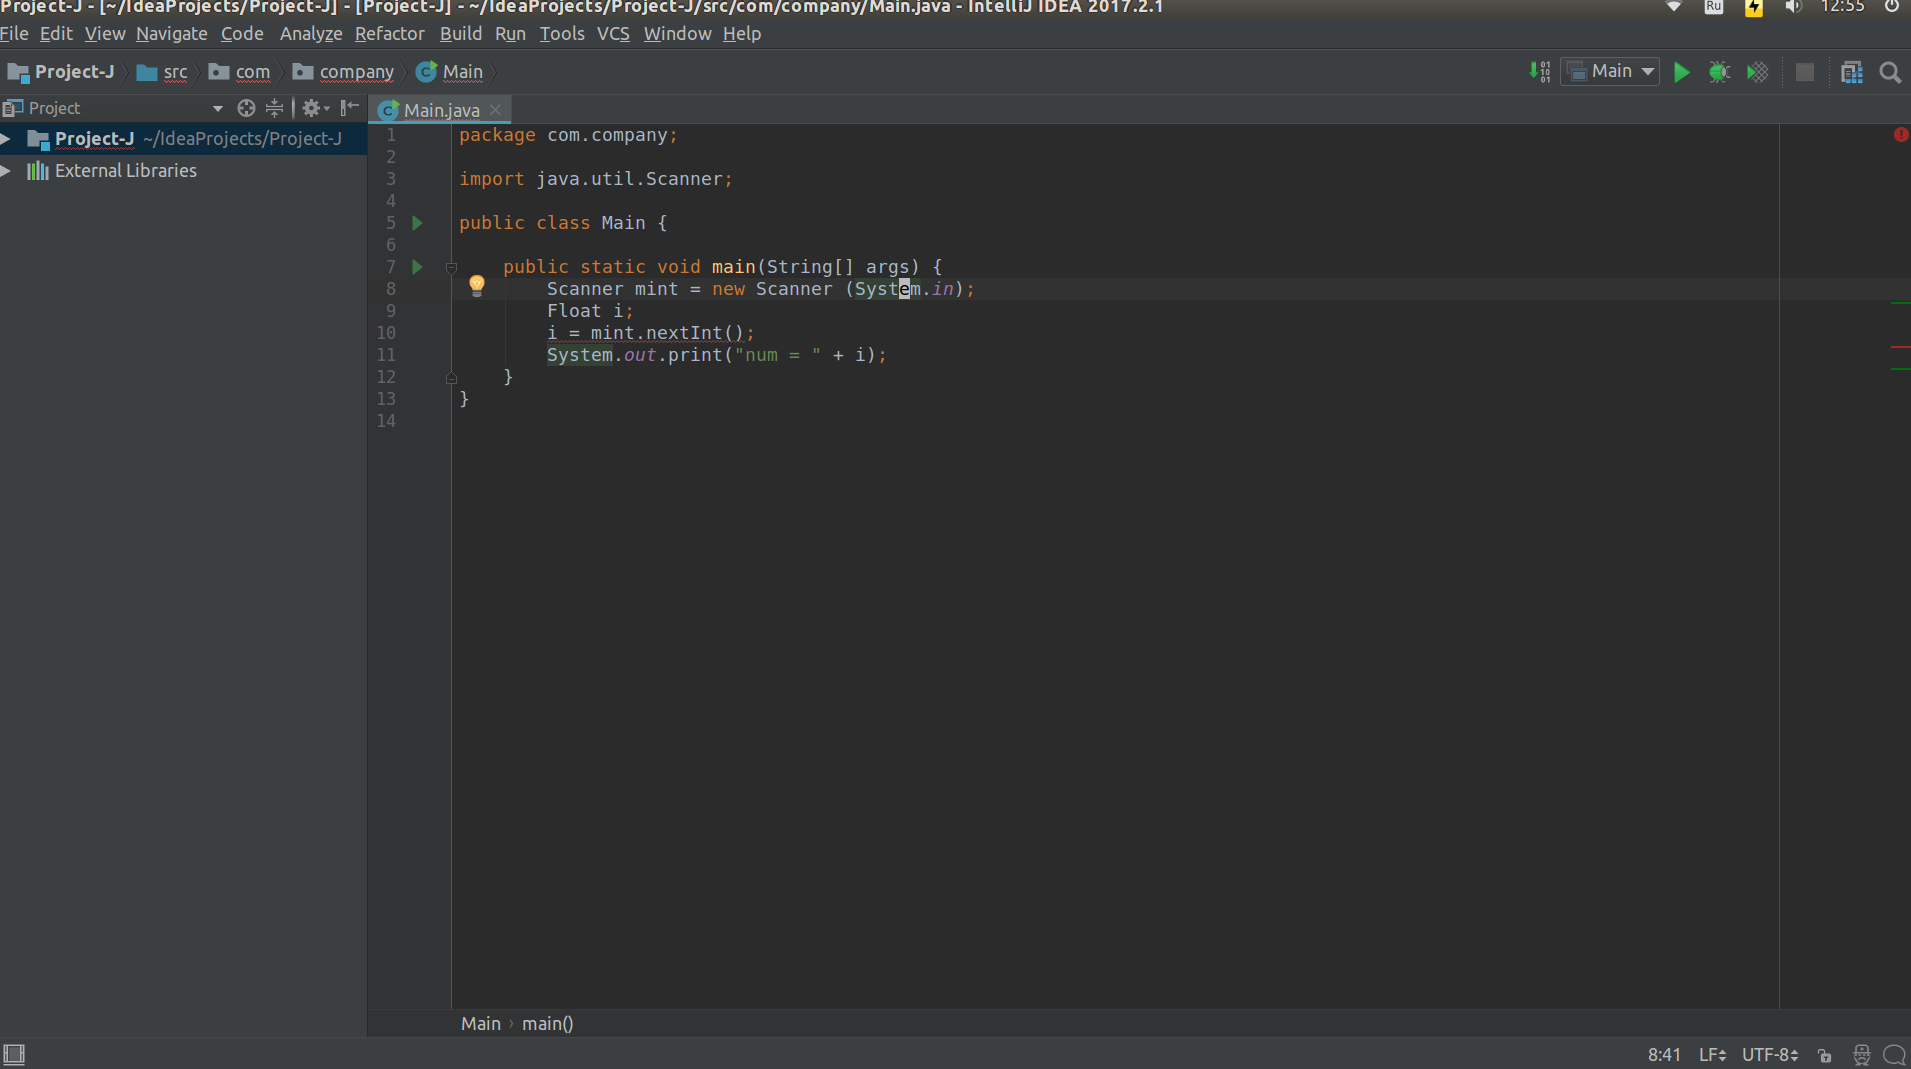Expand the Project-J tree node
The width and height of the screenshot is (1911, 1069).
tap(6, 139)
